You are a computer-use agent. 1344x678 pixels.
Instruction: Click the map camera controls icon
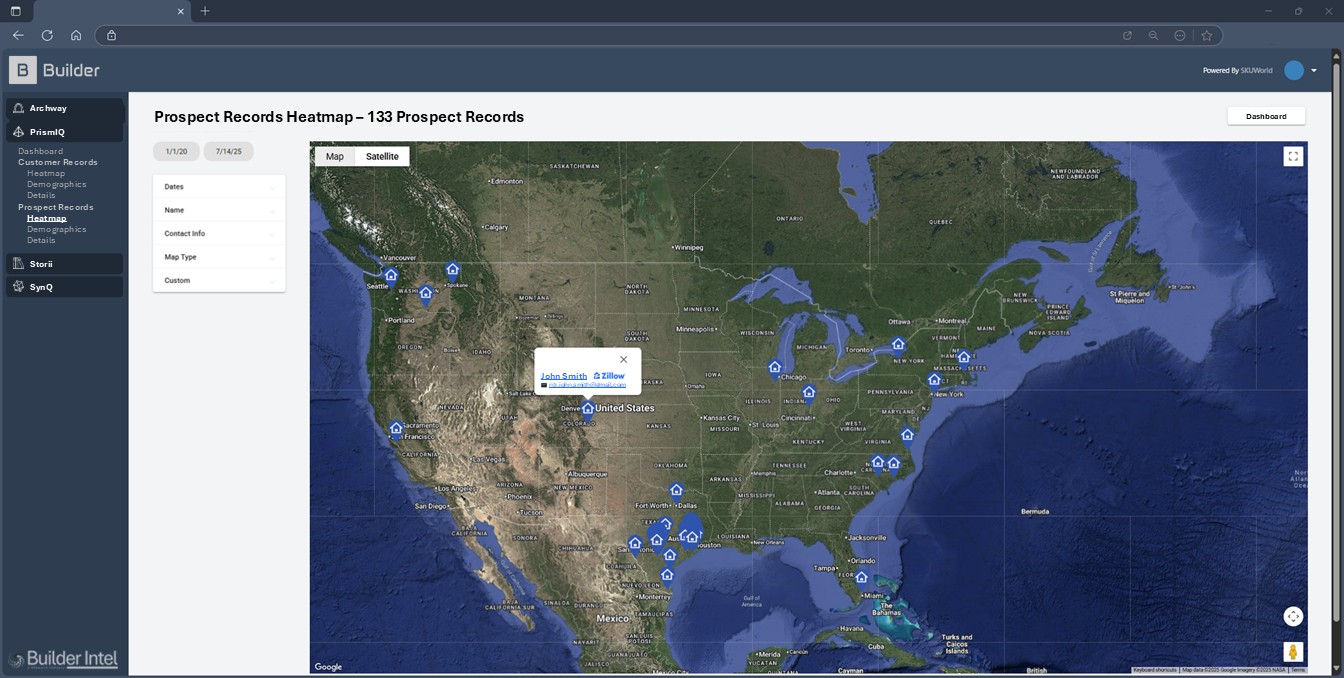(x=1293, y=617)
